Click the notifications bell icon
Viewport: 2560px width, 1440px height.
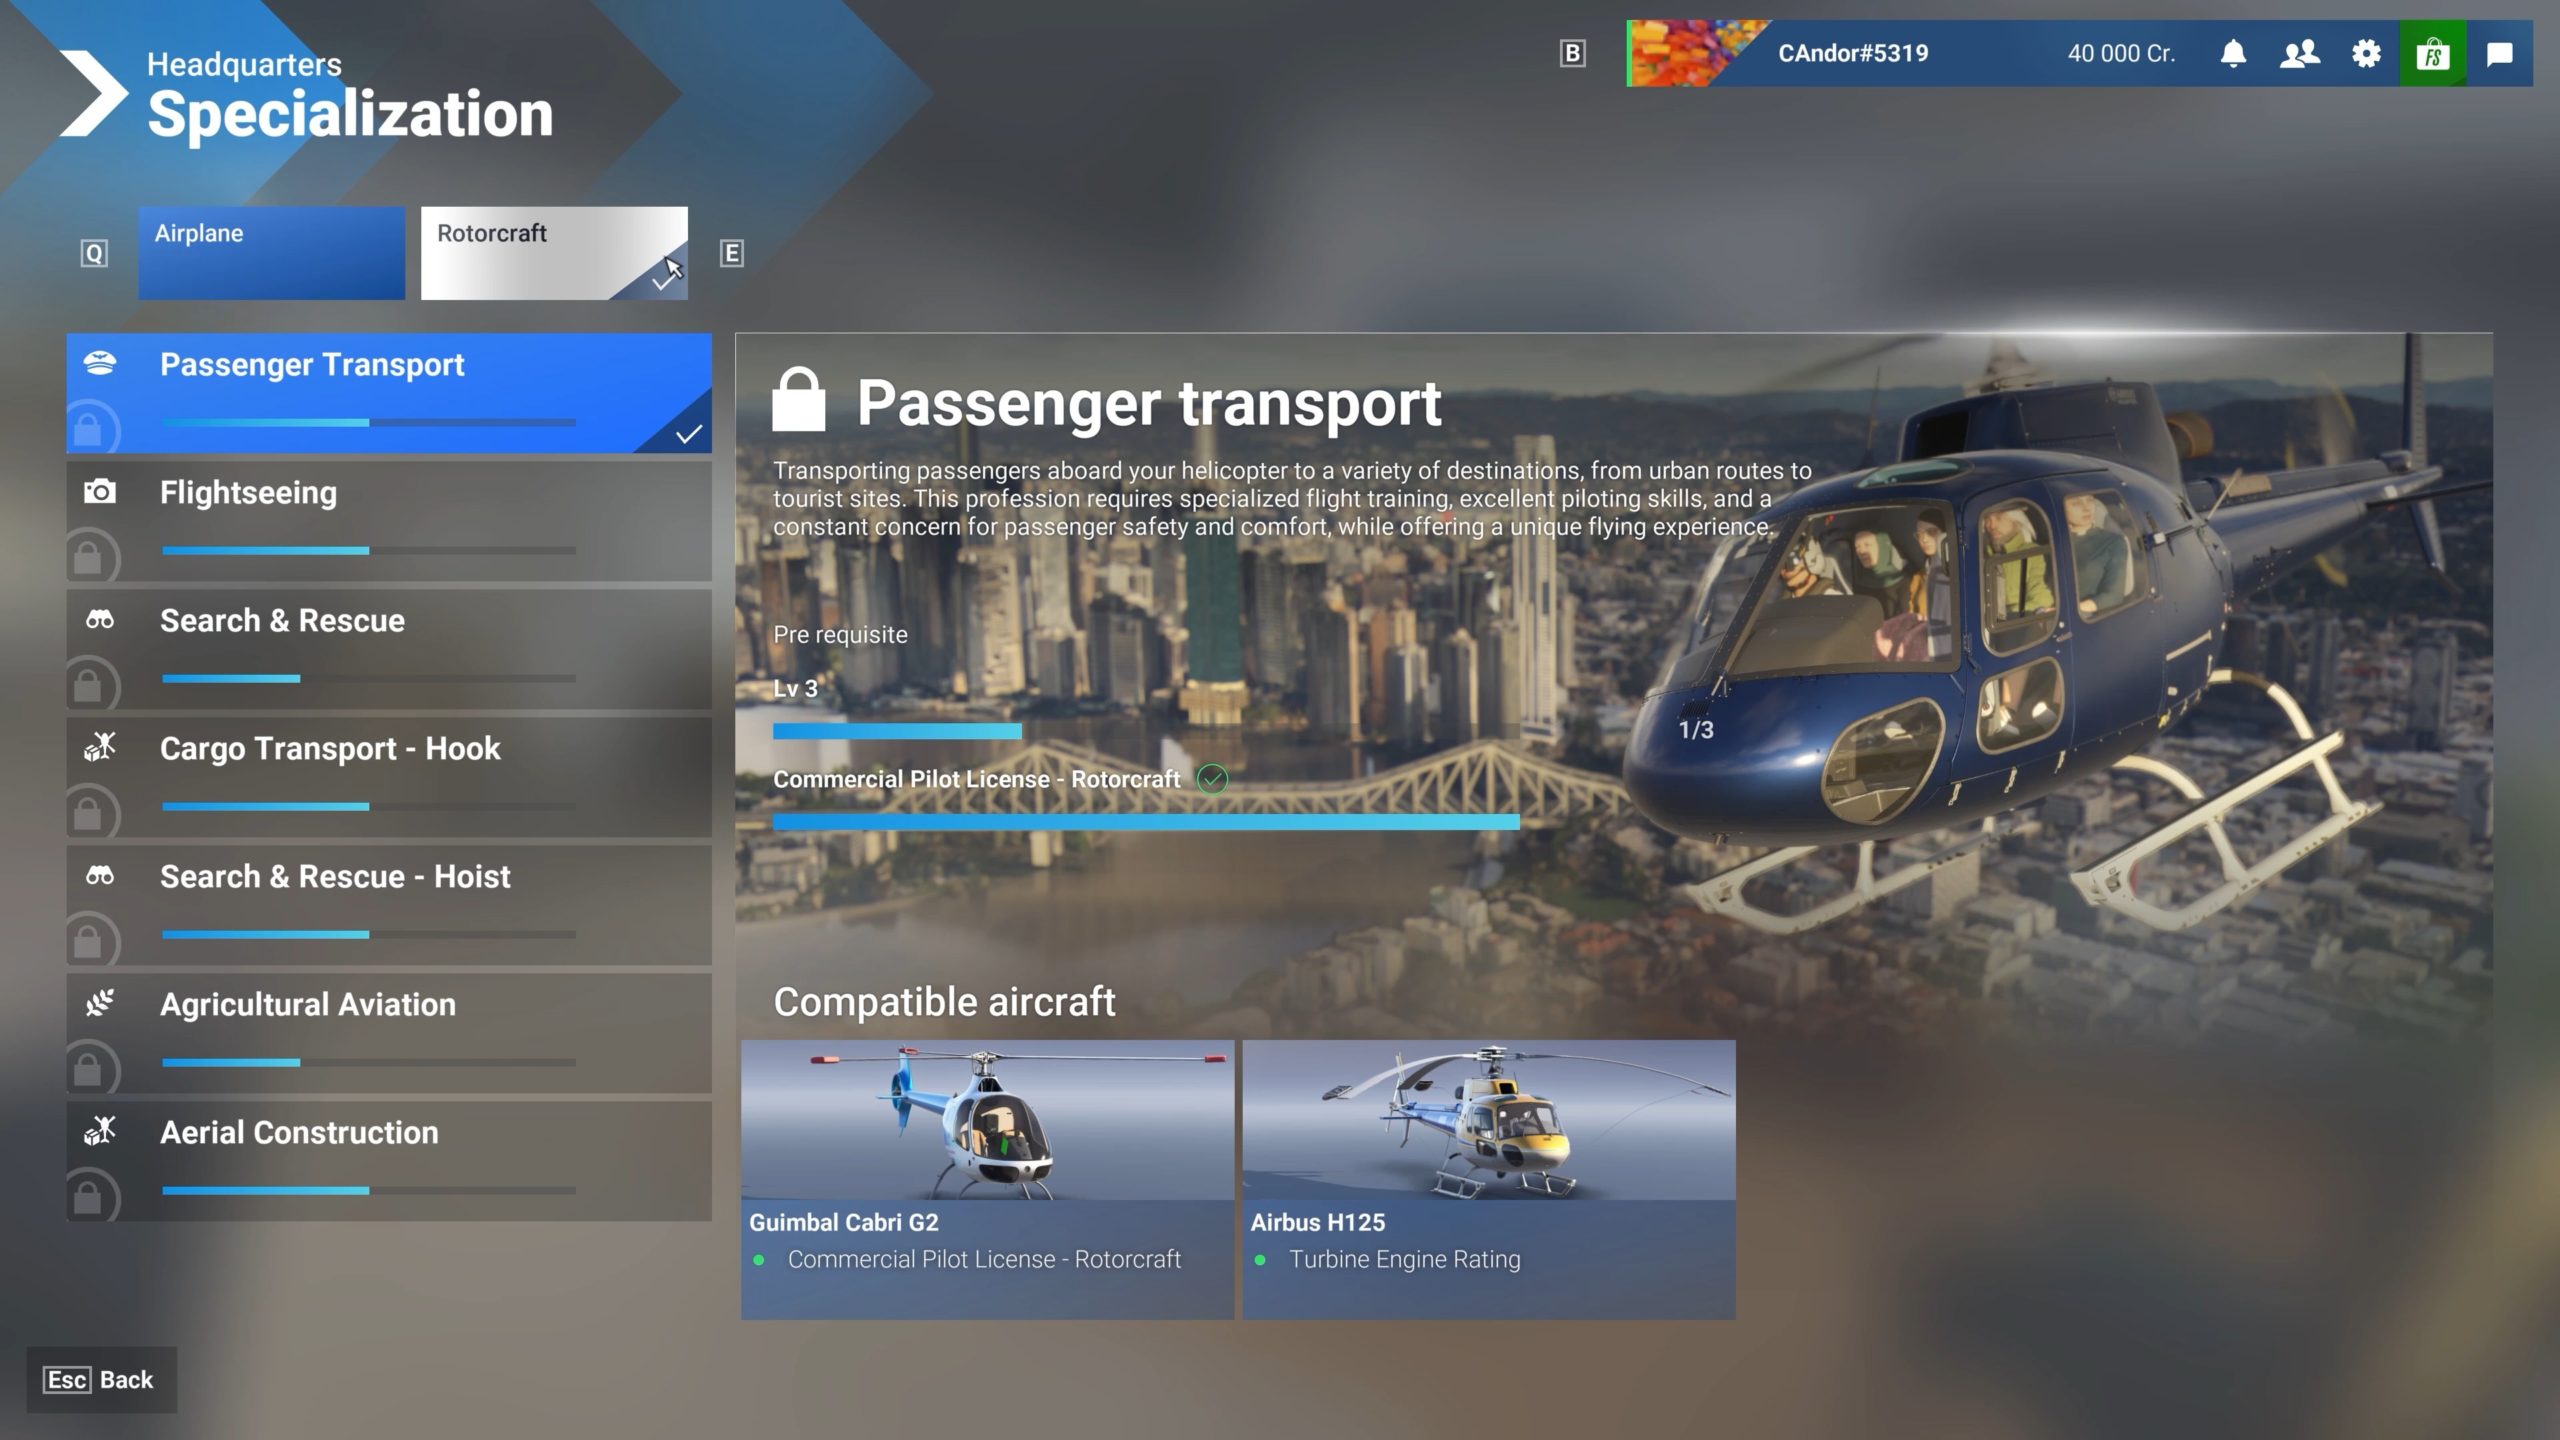[2233, 53]
